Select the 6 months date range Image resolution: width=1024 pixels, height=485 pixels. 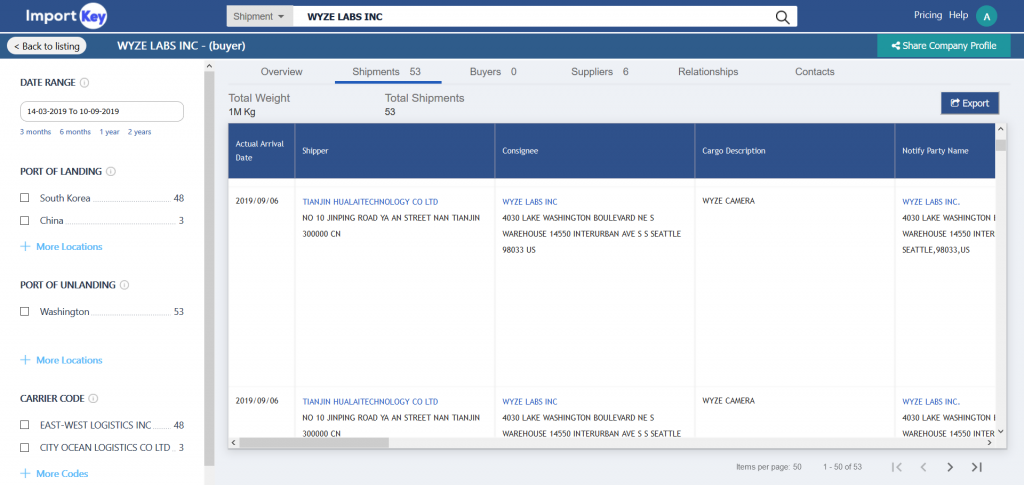pyautogui.click(x=75, y=132)
